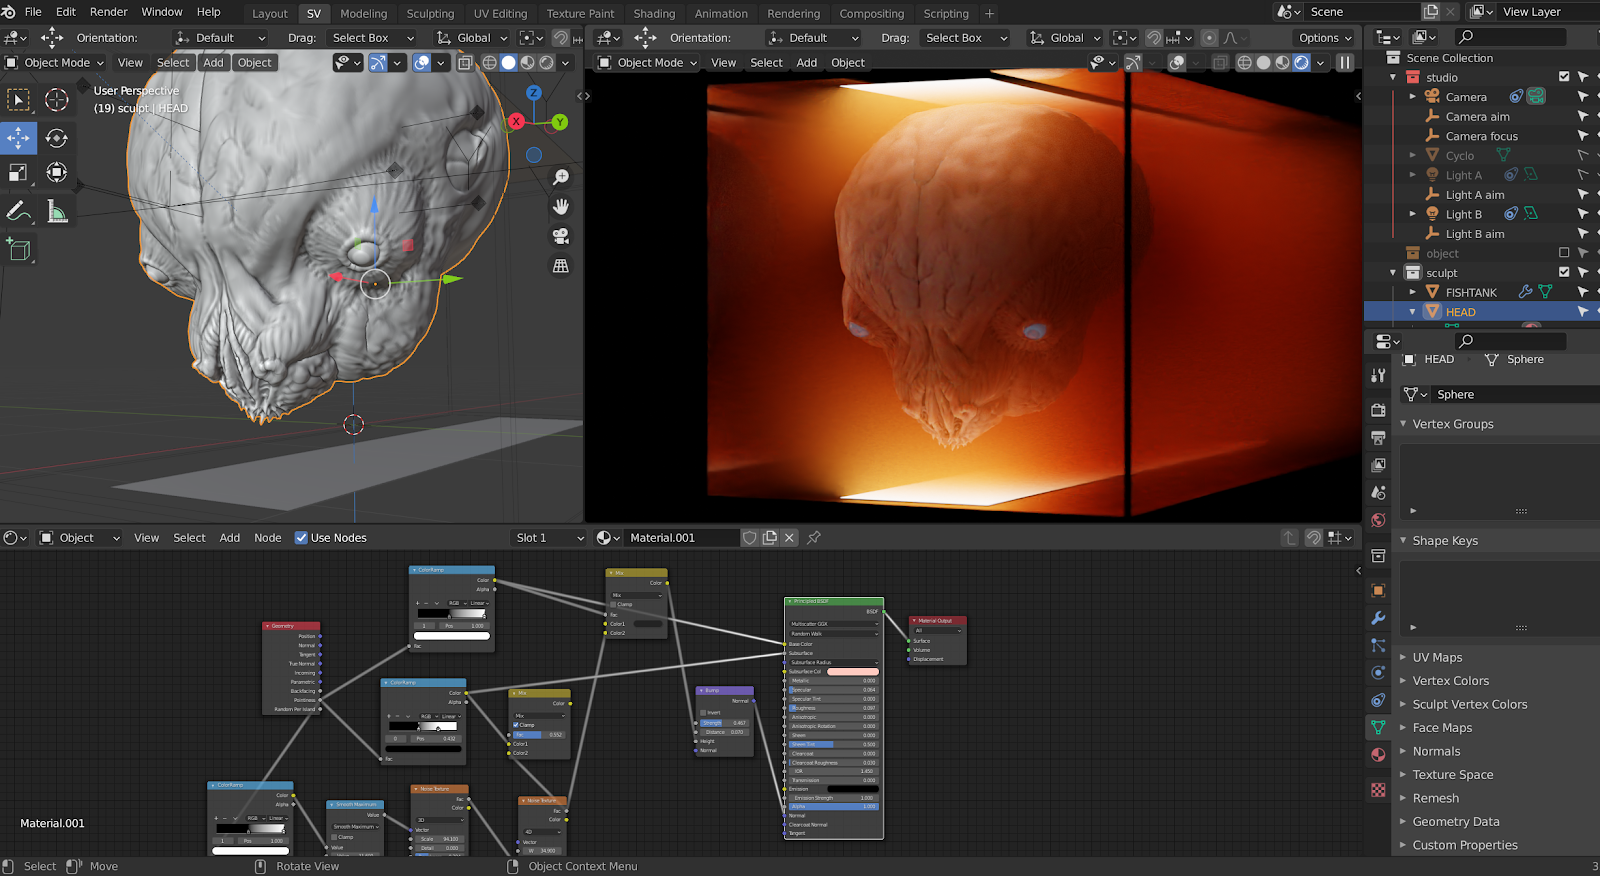Click the Material.001 name field
This screenshot has width=1600, height=876.
(x=682, y=538)
